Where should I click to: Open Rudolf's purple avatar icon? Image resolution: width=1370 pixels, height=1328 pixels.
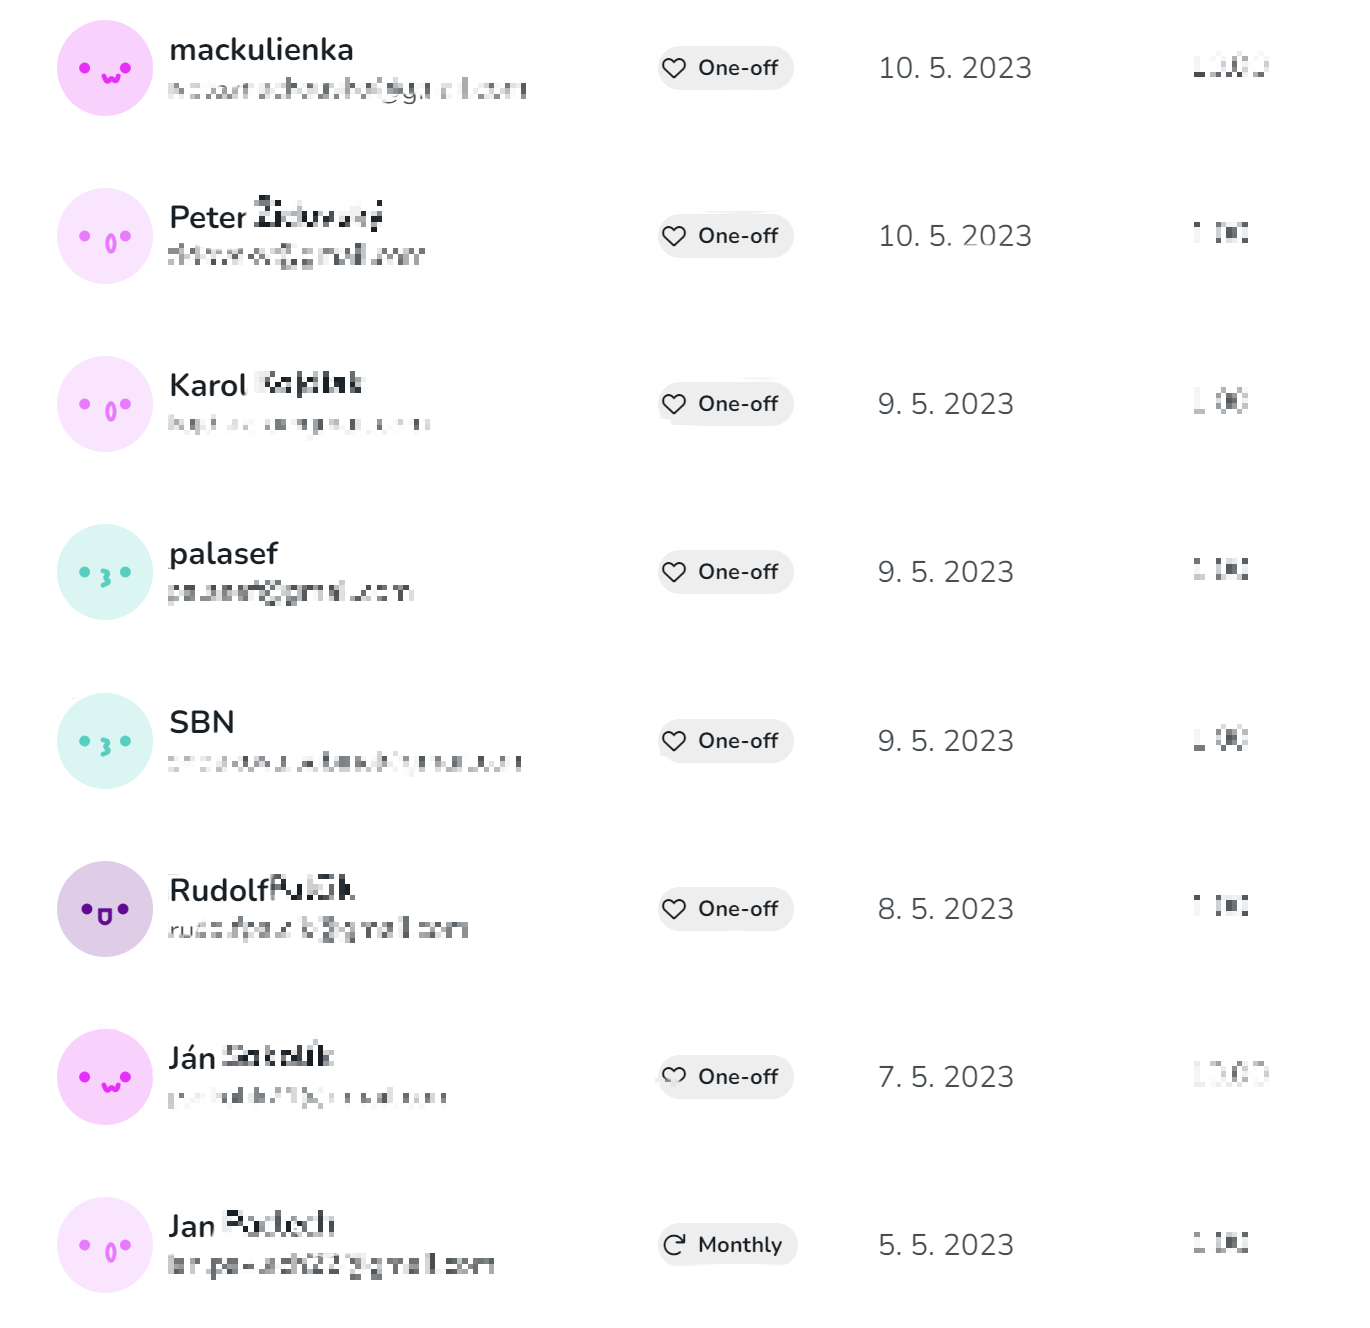[105, 909]
